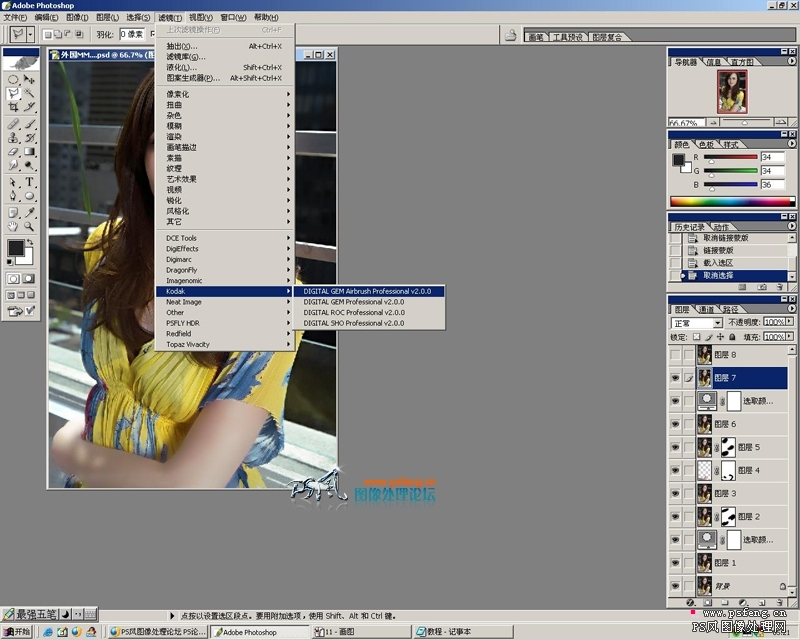This screenshot has height=640, width=800.
Task: Click the 开始 Start button
Action: coord(17,632)
